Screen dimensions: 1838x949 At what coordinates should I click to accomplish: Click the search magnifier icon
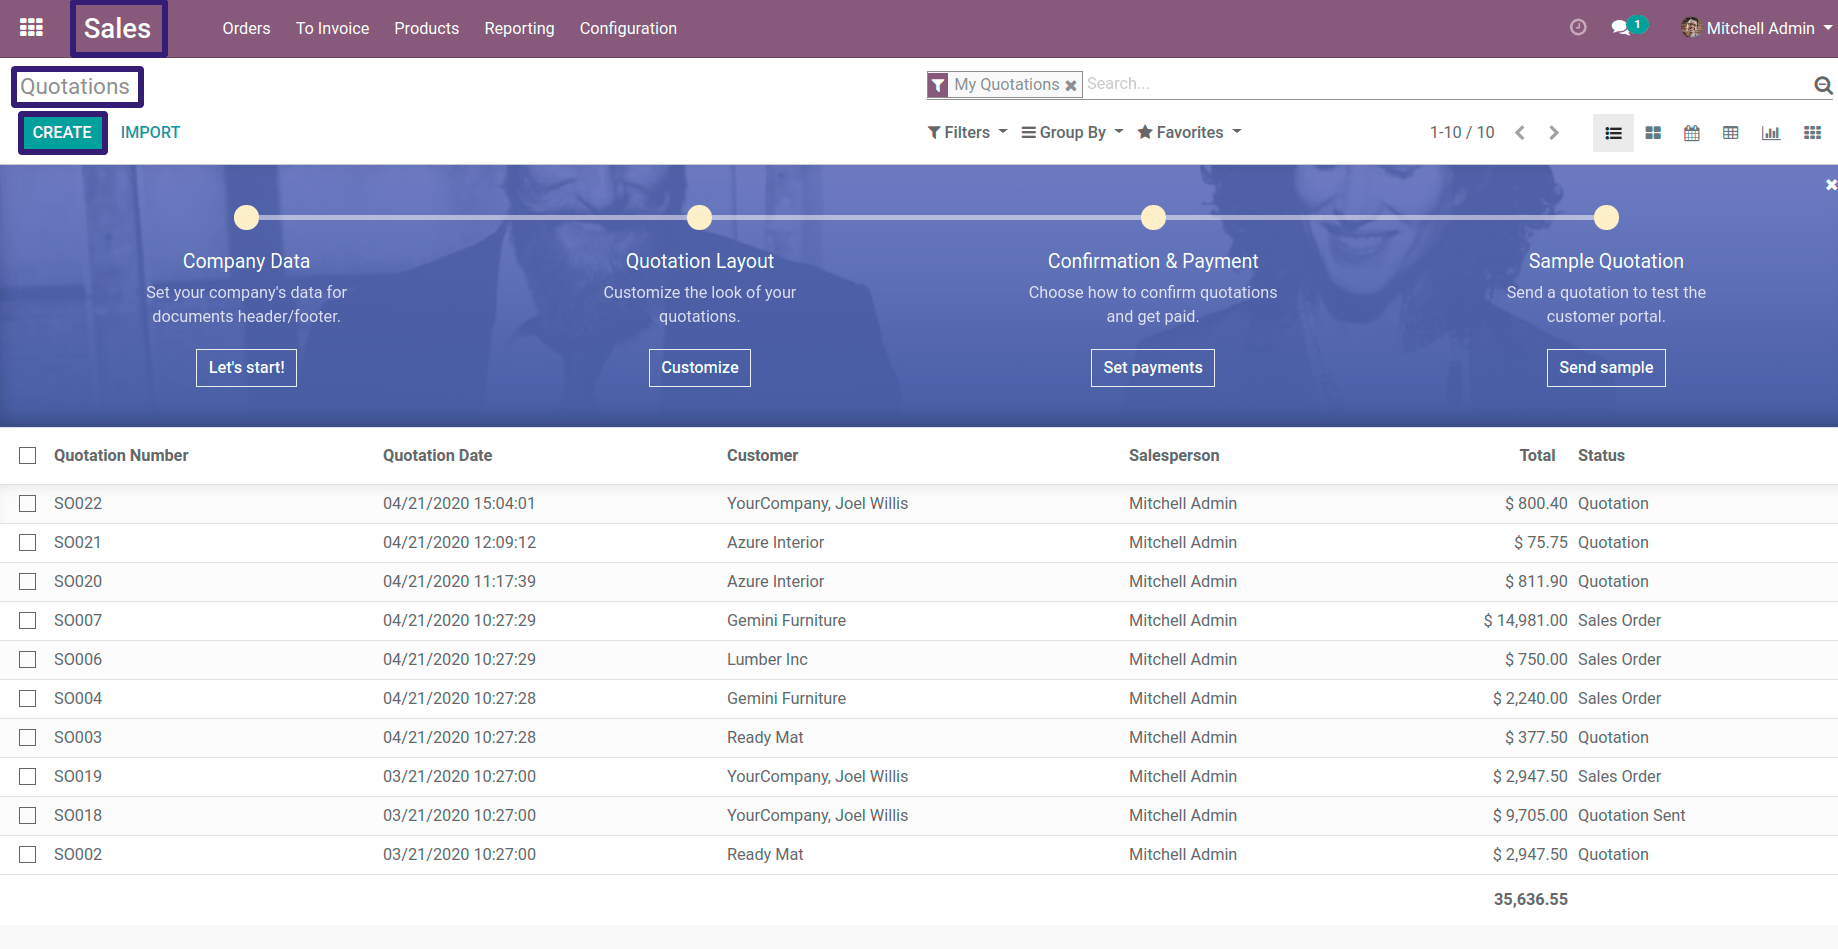pos(1823,85)
